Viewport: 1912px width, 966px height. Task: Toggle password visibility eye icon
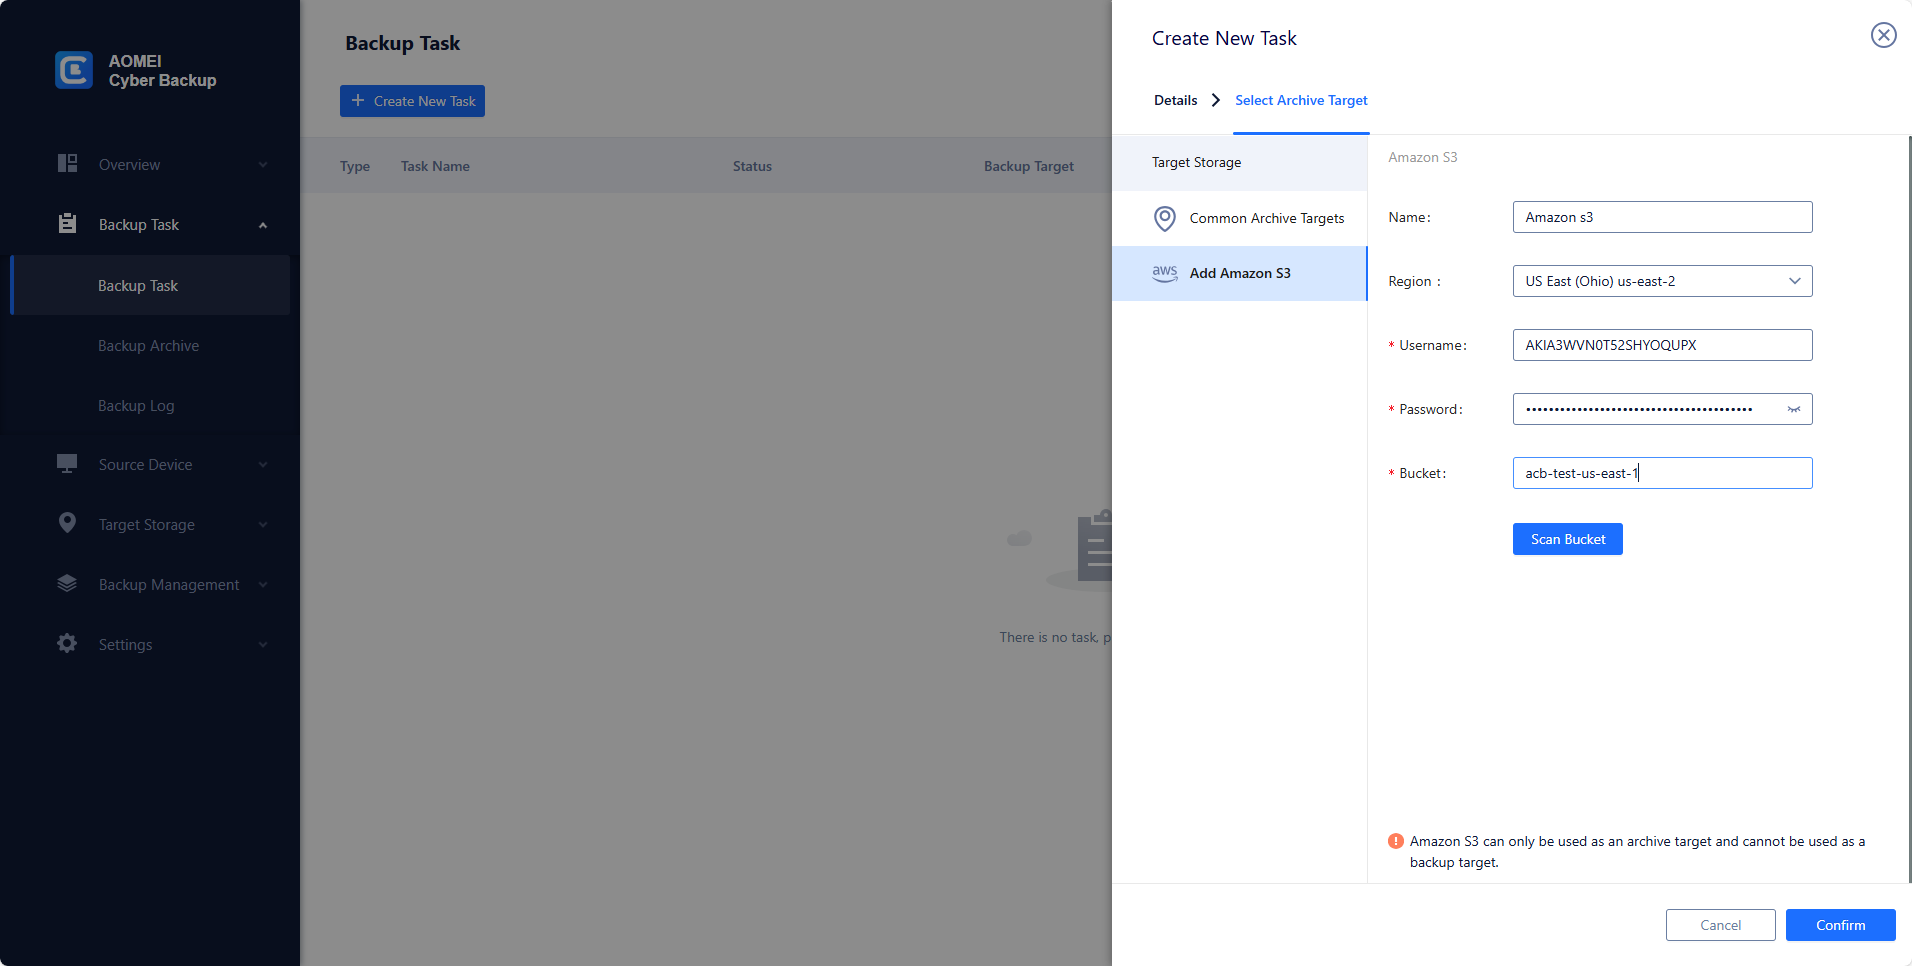pyautogui.click(x=1794, y=409)
